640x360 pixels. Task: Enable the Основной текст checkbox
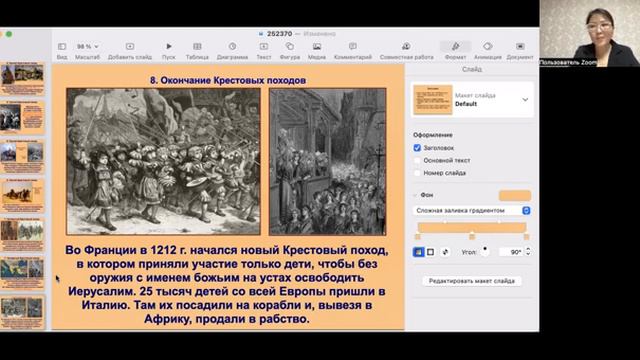(417, 160)
